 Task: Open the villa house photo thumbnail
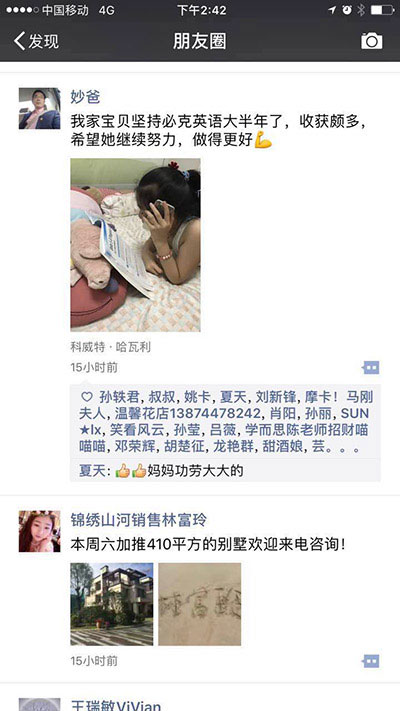click(x=112, y=604)
